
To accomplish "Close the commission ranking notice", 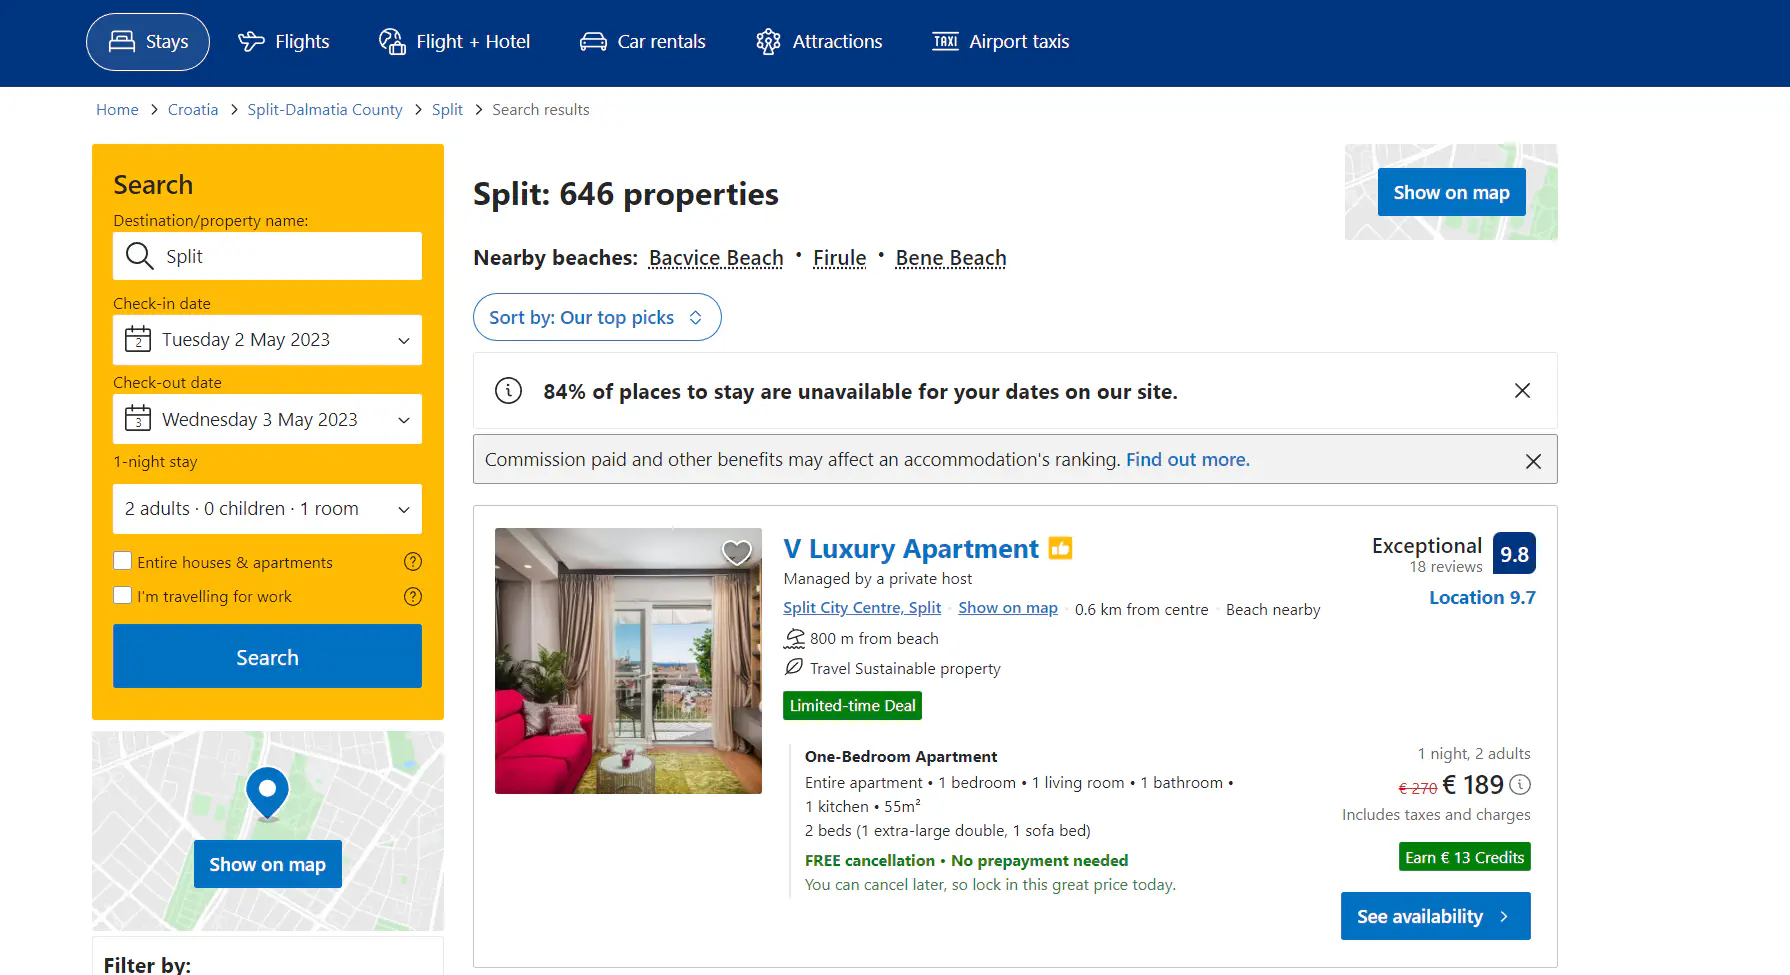I will coord(1533,461).
